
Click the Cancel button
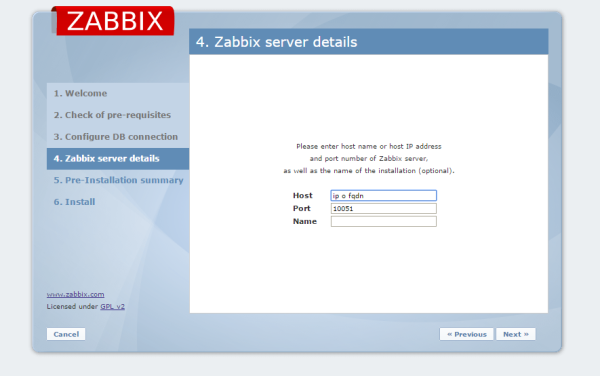(x=66, y=334)
